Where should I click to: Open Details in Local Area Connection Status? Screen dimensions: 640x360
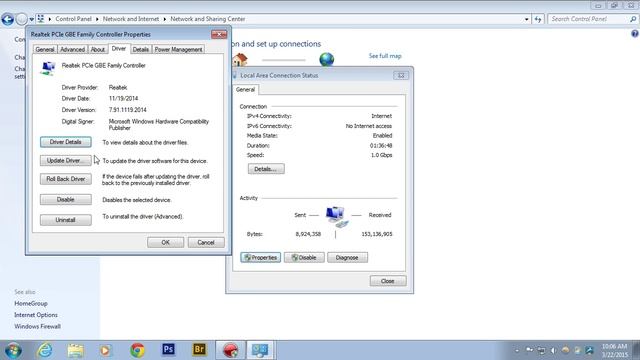[x=266, y=169]
